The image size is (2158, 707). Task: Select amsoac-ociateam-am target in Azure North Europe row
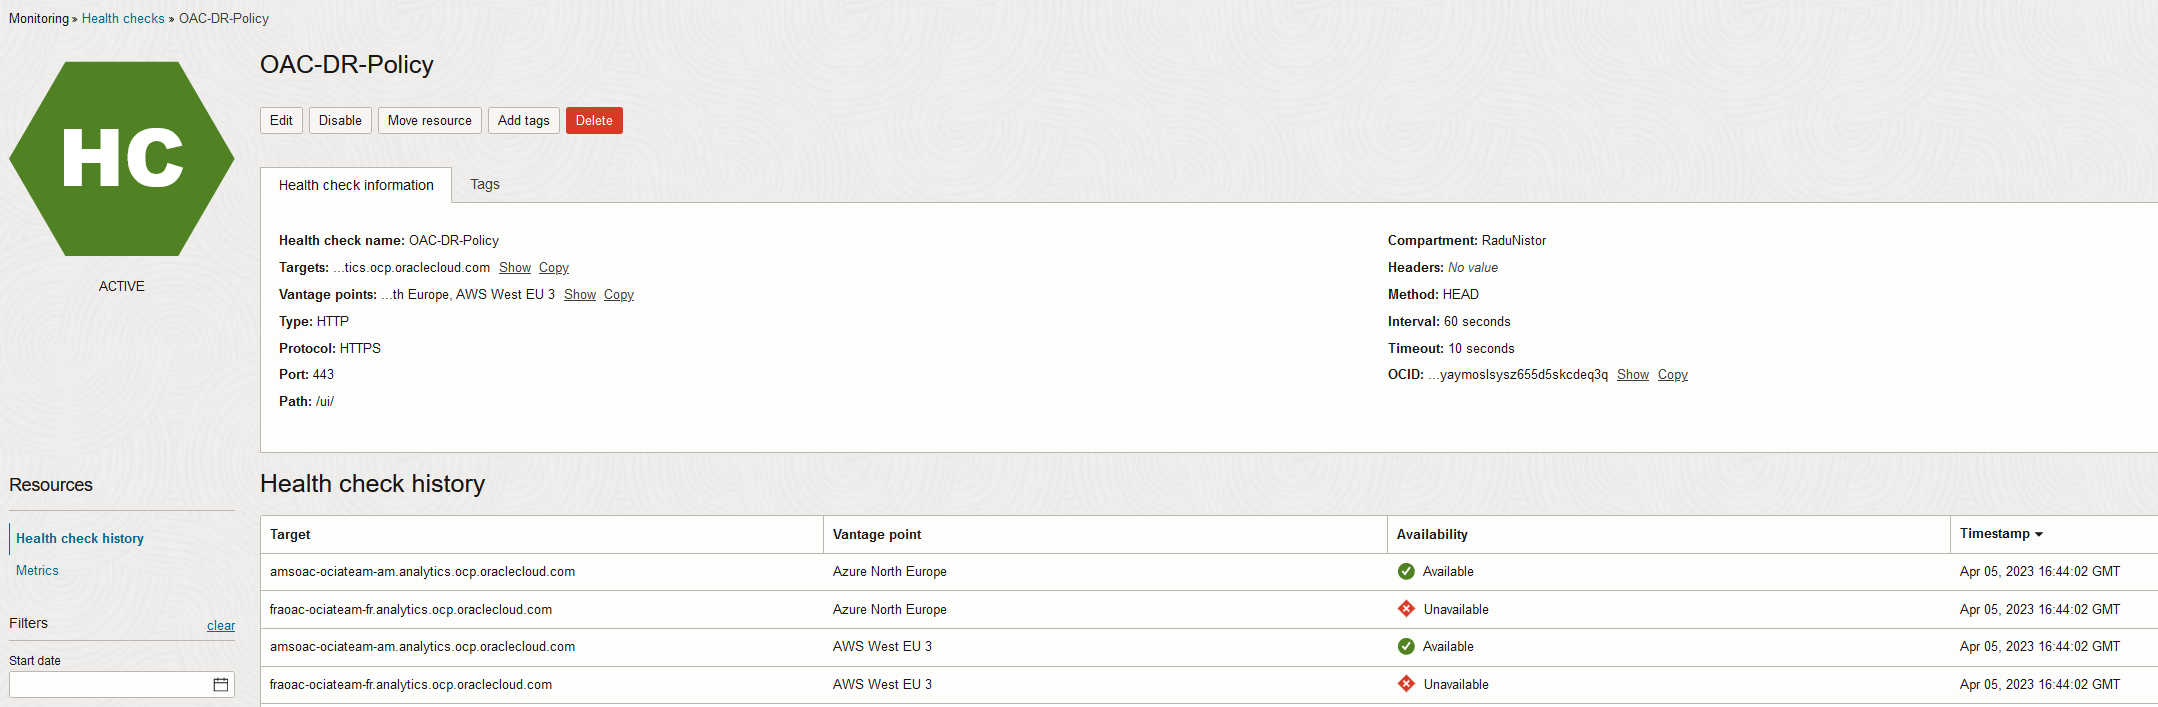(422, 572)
